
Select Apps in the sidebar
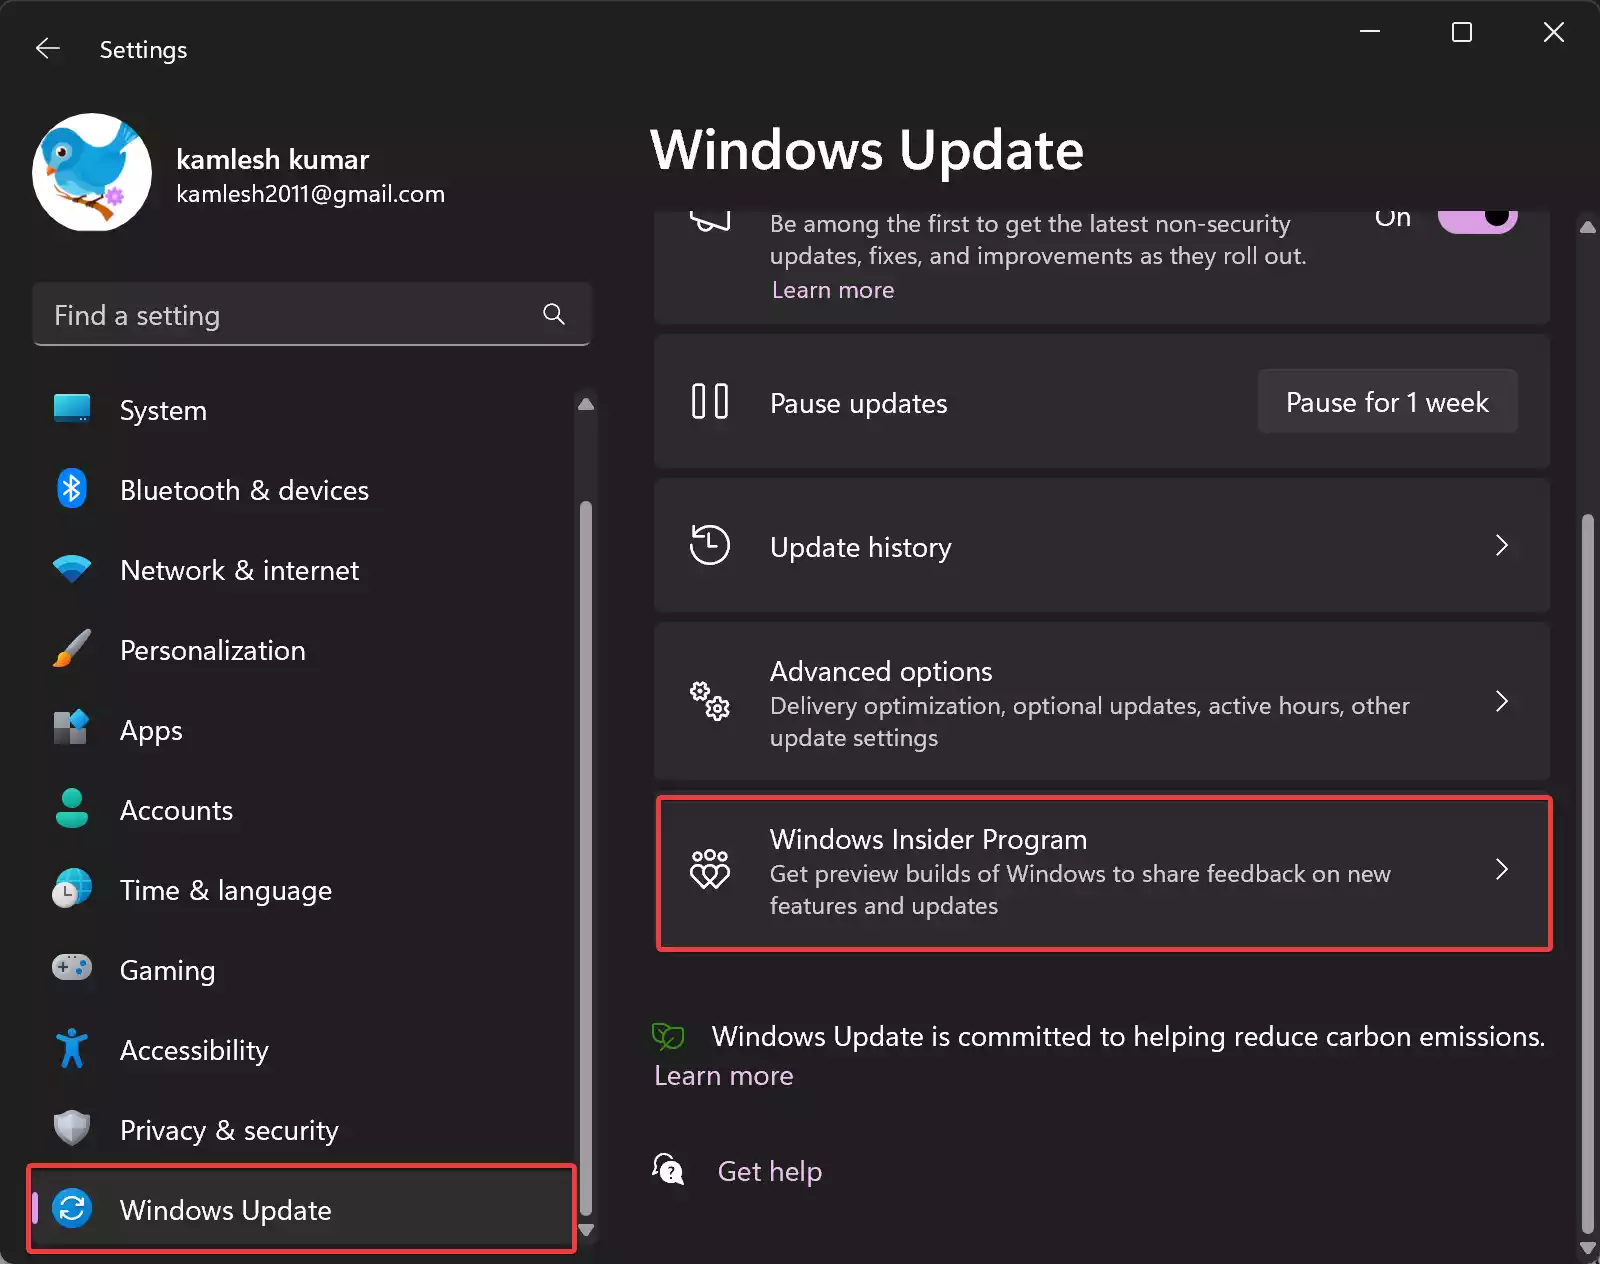302,730
